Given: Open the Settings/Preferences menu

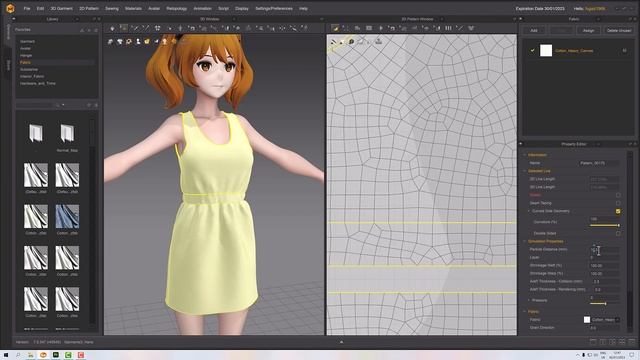Looking at the screenshot, I should [274, 9].
